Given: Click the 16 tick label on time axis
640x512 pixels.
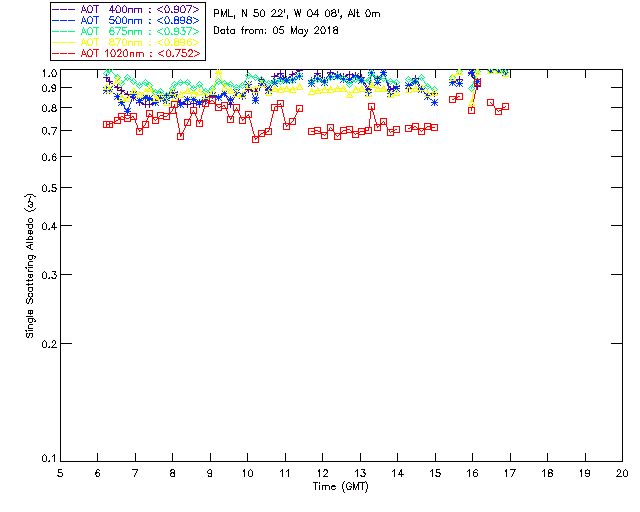Looking at the screenshot, I should tap(473, 473).
